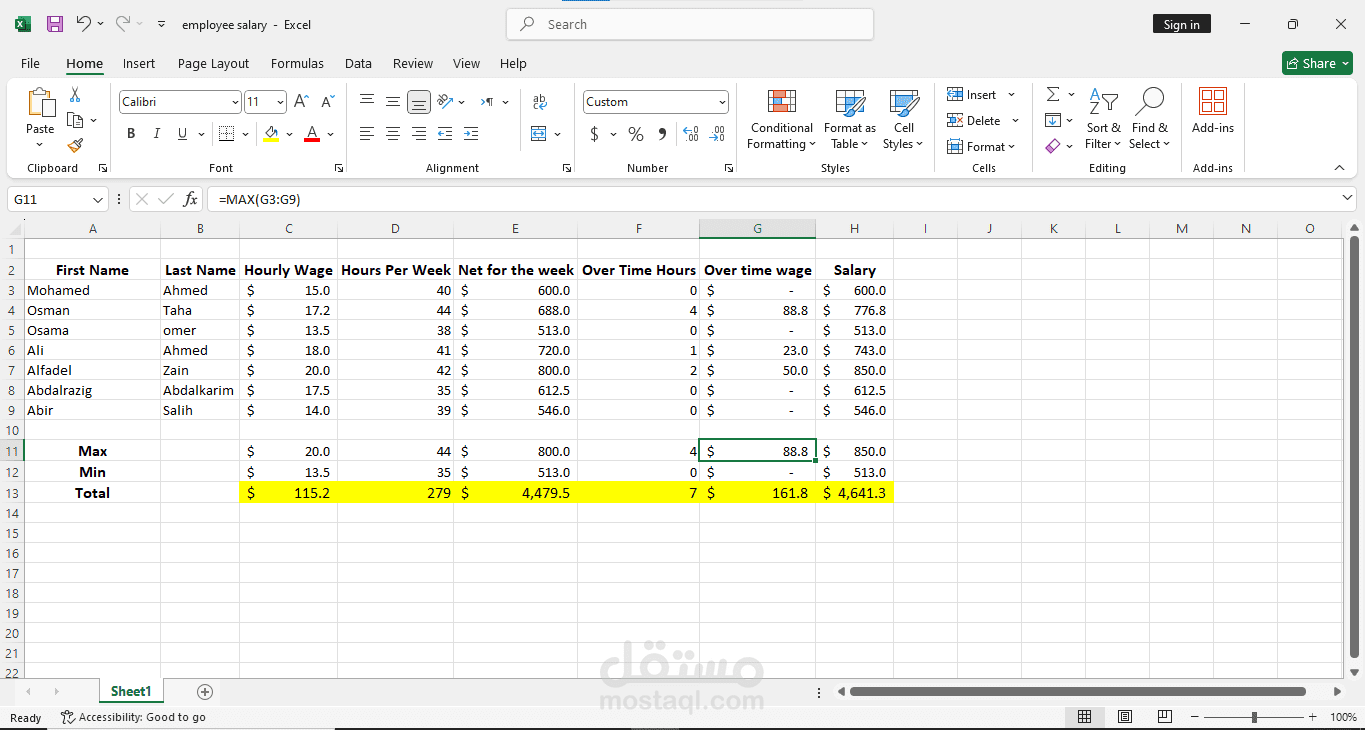
Task: Open the Calibri font name dropdown
Action: coord(235,102)
